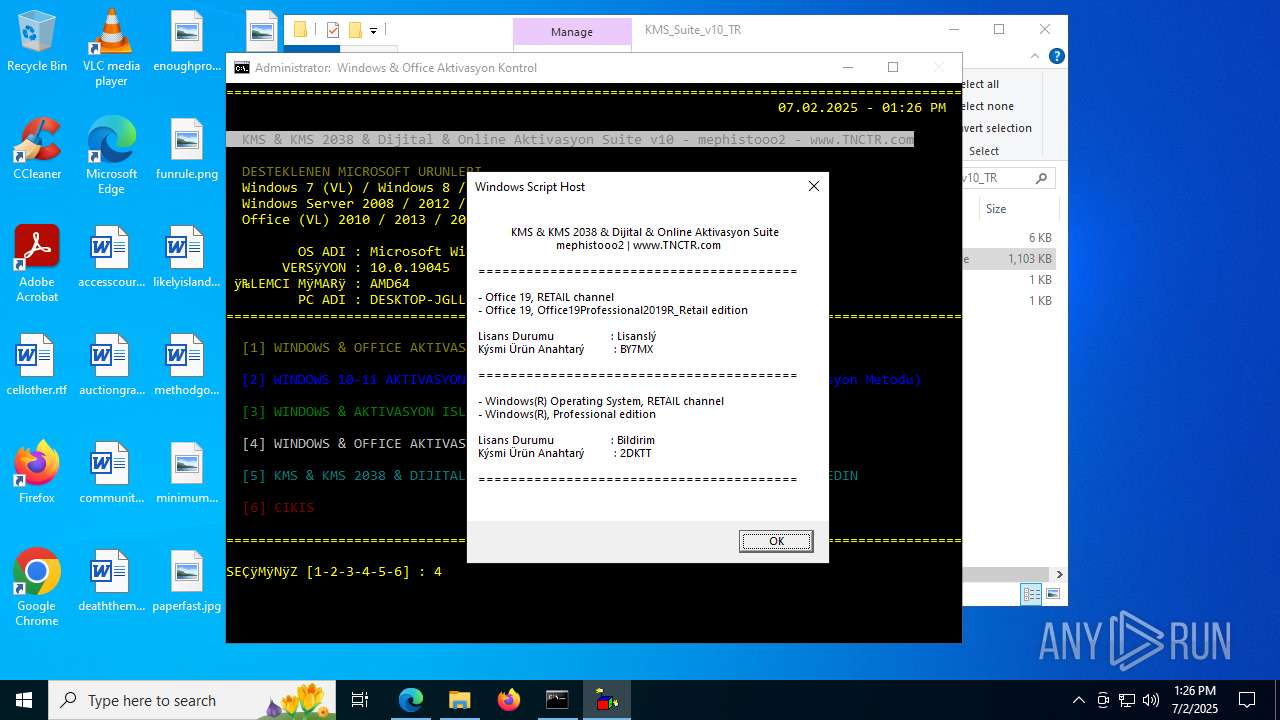The height and width of the screenshot is (720, 1280).
Task: Open Google Chrome desktop shortcut
Action: pyautogui.click(x=37, y=587)
